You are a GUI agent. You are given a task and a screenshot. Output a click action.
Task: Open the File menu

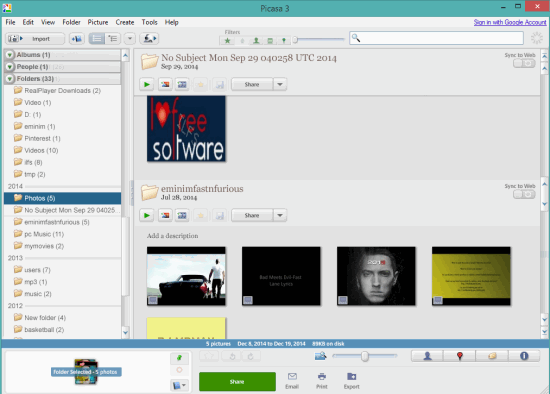(10, 22)
